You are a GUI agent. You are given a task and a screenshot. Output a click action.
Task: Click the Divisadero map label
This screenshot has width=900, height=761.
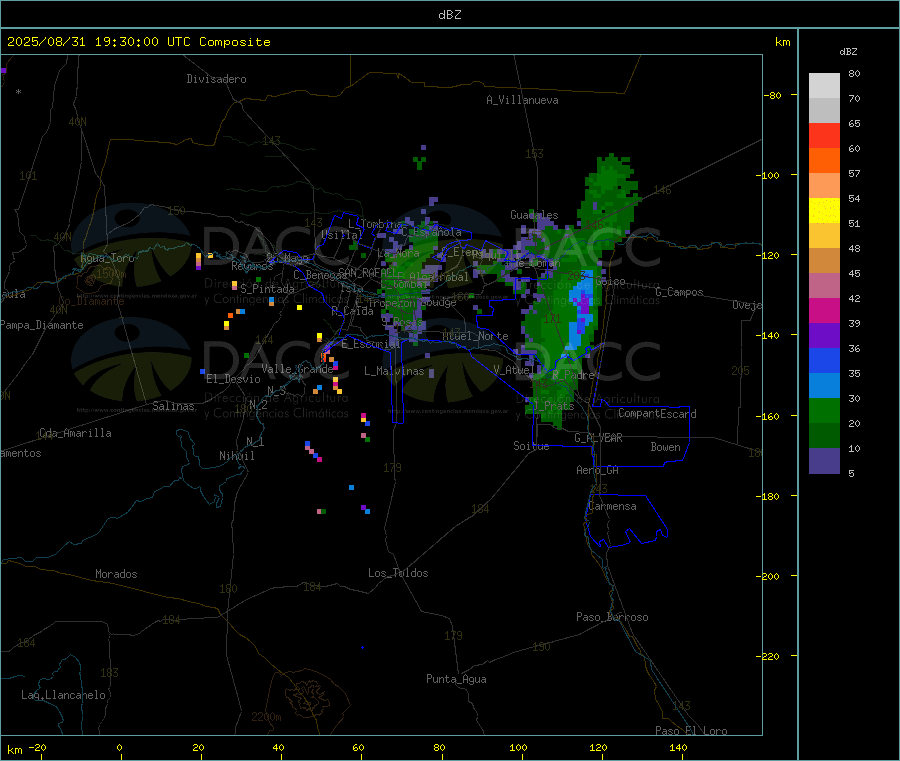click(x=216, y=79)
